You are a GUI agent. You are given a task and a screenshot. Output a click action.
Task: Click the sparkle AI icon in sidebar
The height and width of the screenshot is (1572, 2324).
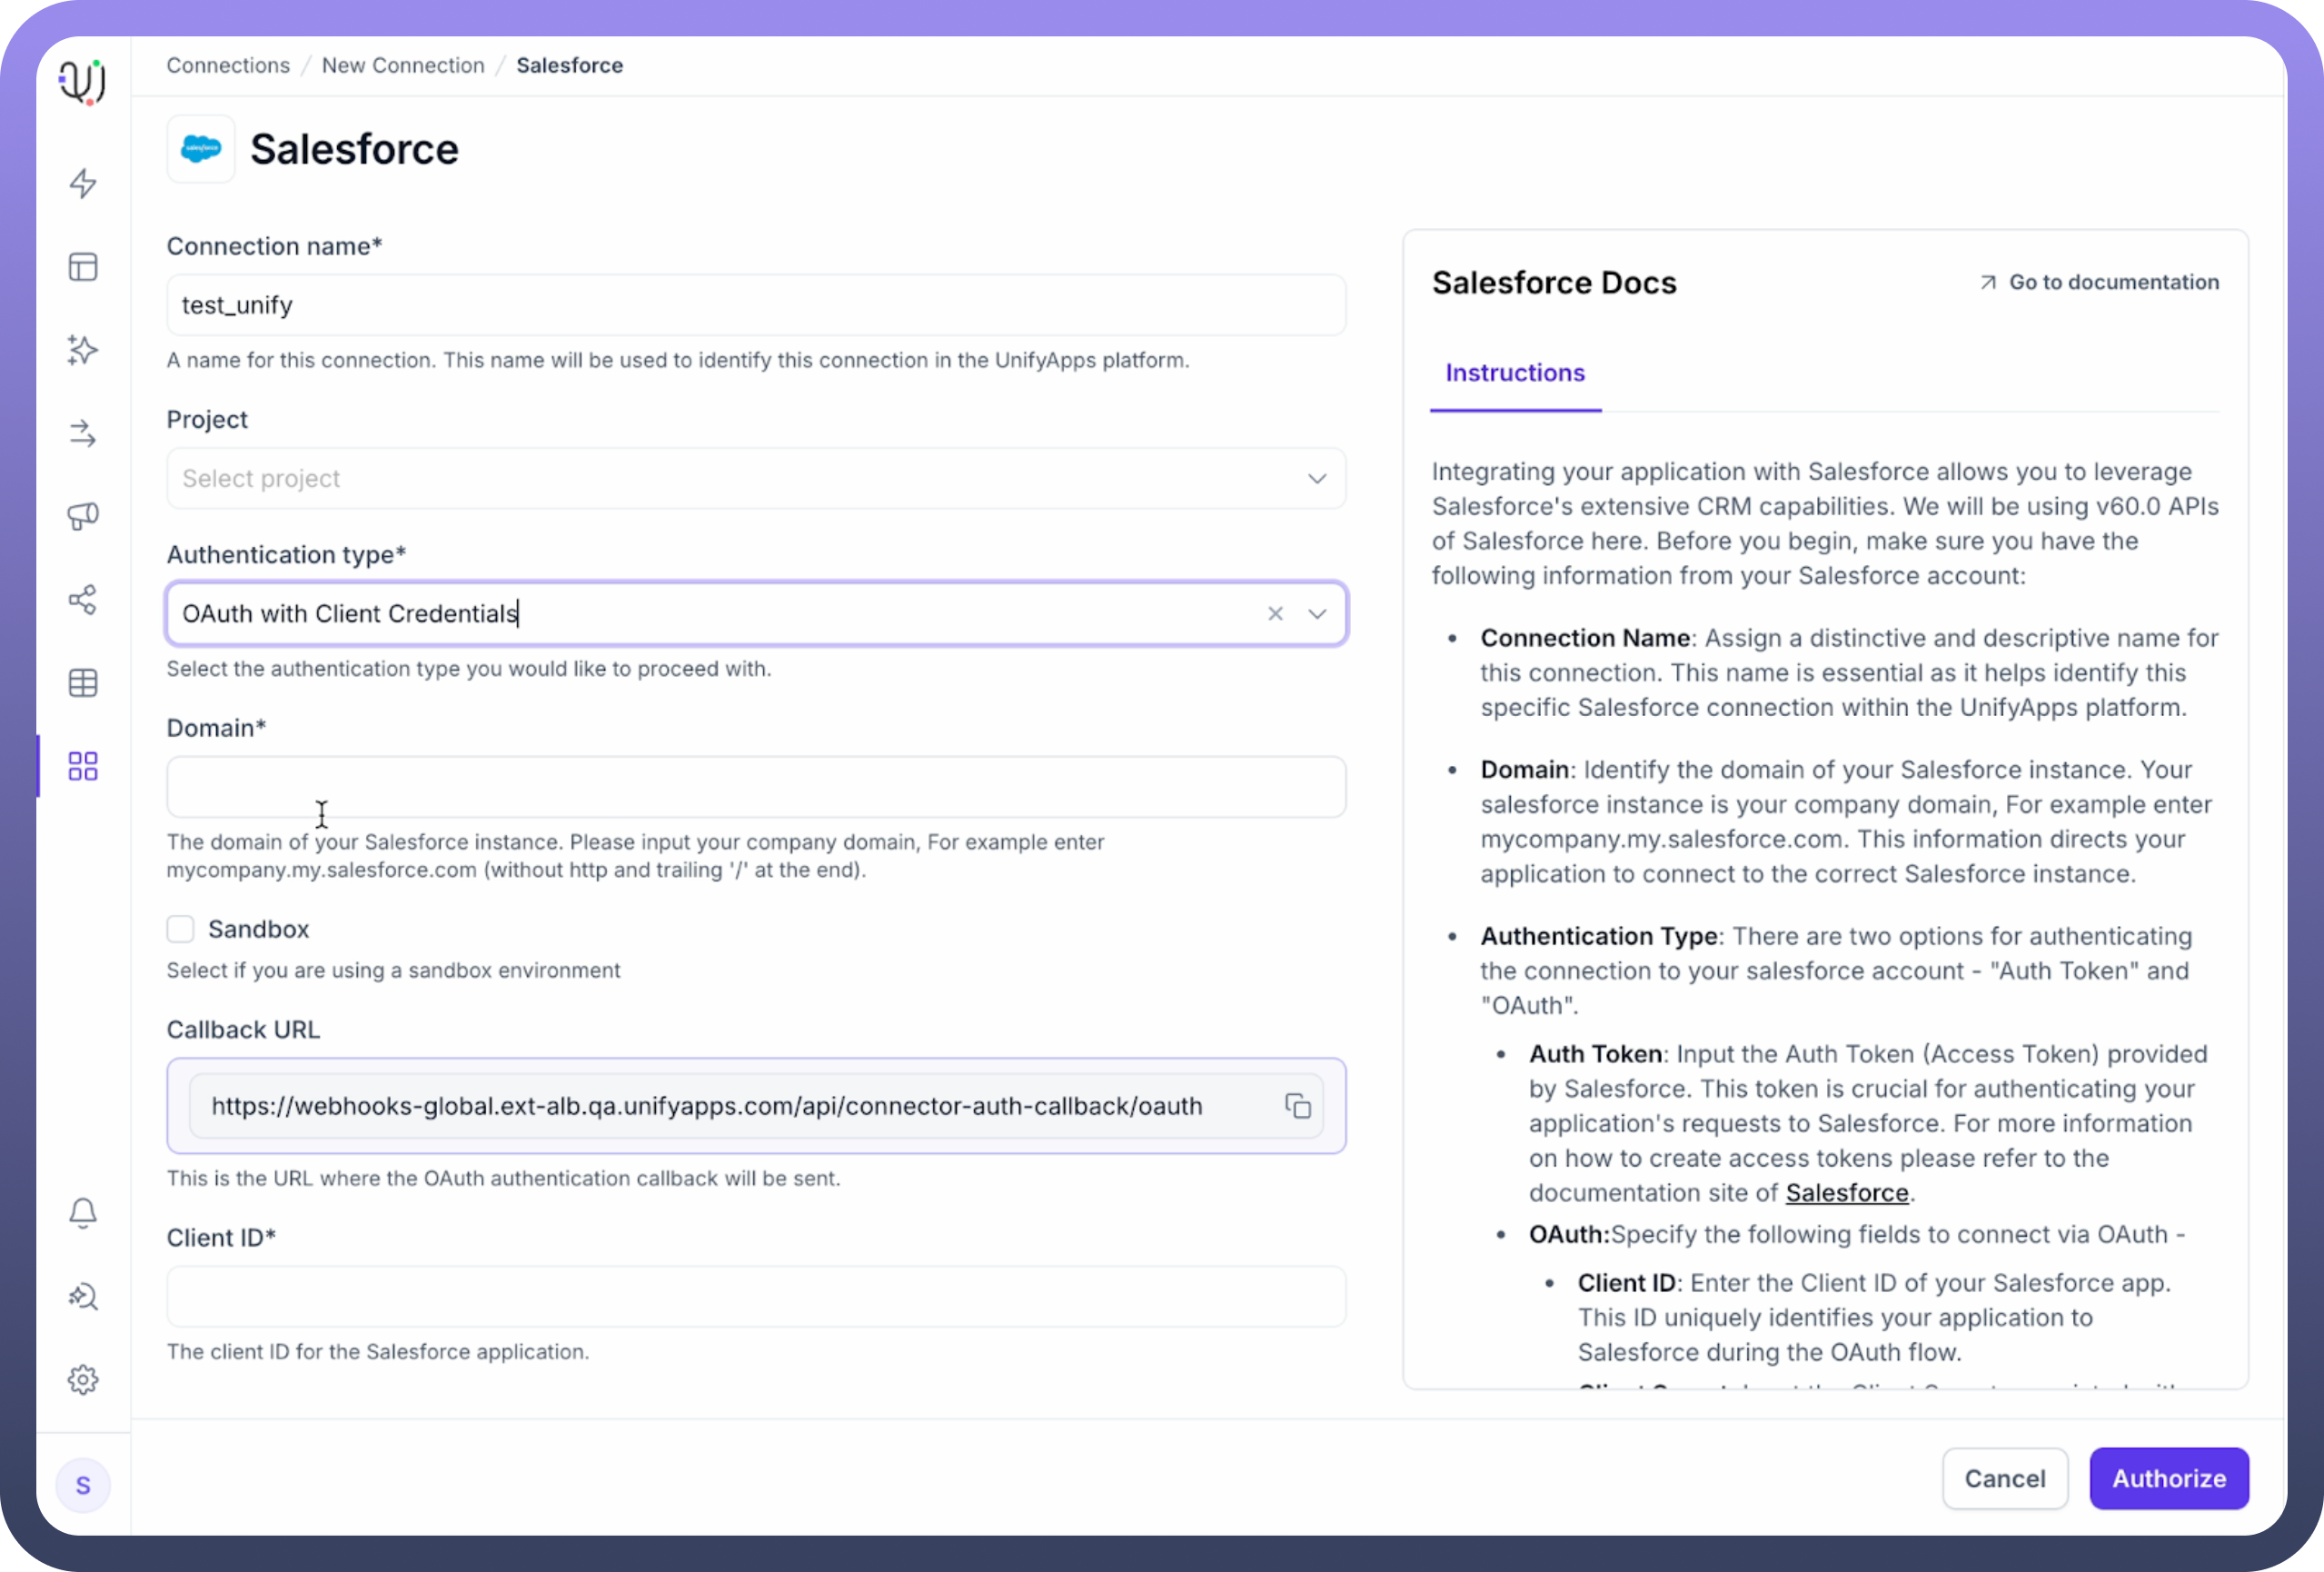[x=83, y=350]
